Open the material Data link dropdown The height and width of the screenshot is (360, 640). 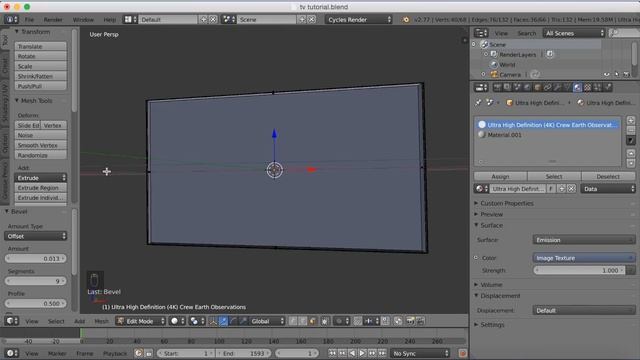coord(608,189)
